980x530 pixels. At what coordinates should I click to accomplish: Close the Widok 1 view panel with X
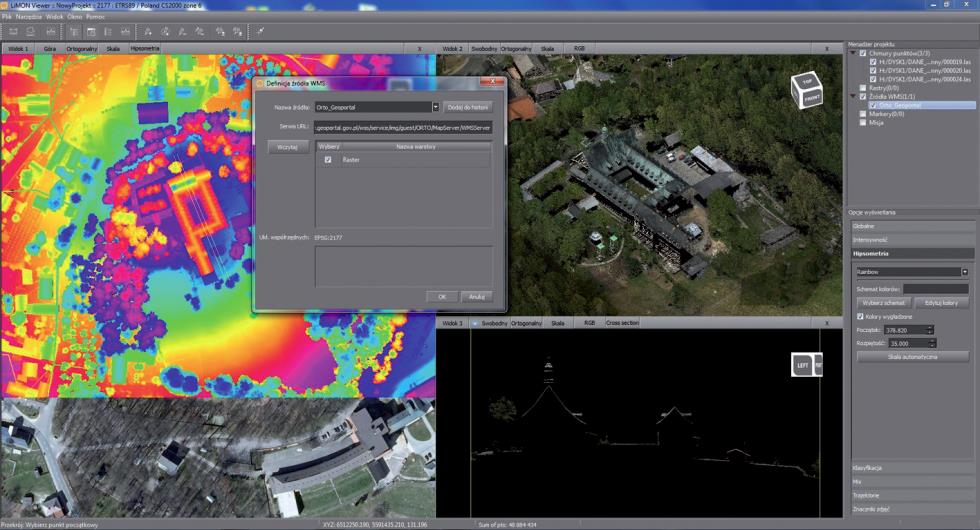pyautogui.click(x=419, y=49)
